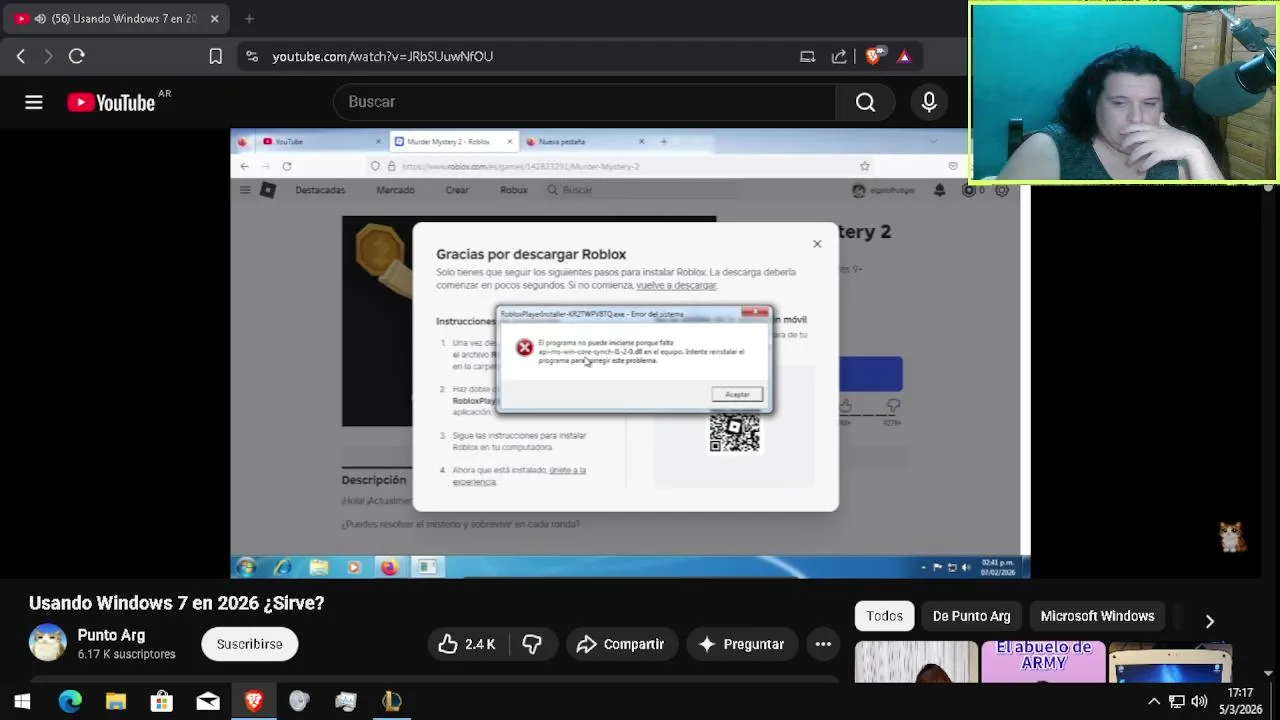The image size is (1280, 720).
Task: Open Punto Arg channel avatar
Action: (x=47, y=643)
